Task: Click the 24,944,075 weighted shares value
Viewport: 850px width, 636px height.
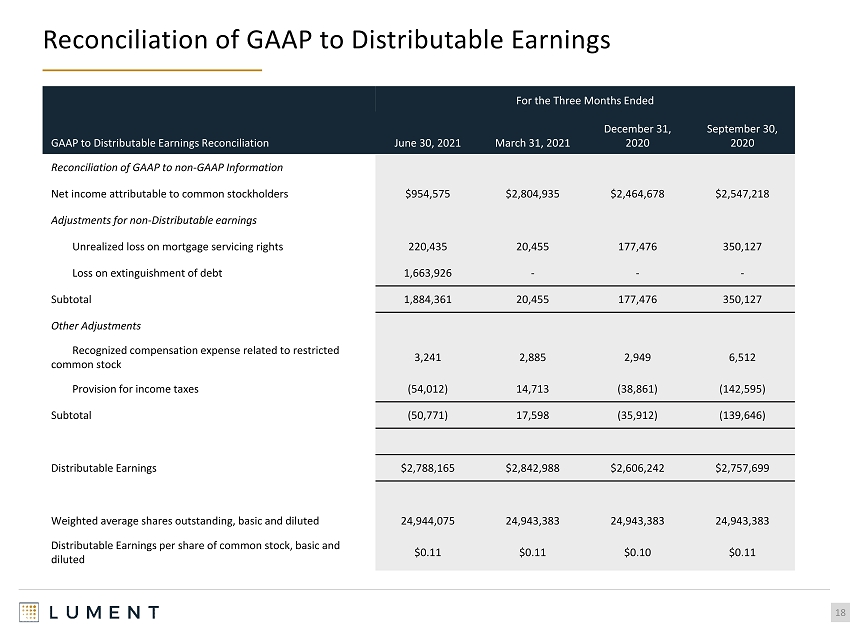Action: 427,521
